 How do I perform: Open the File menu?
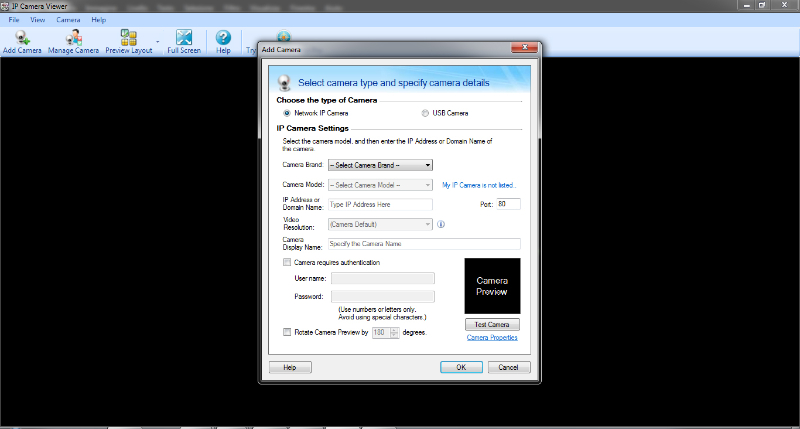14,19
